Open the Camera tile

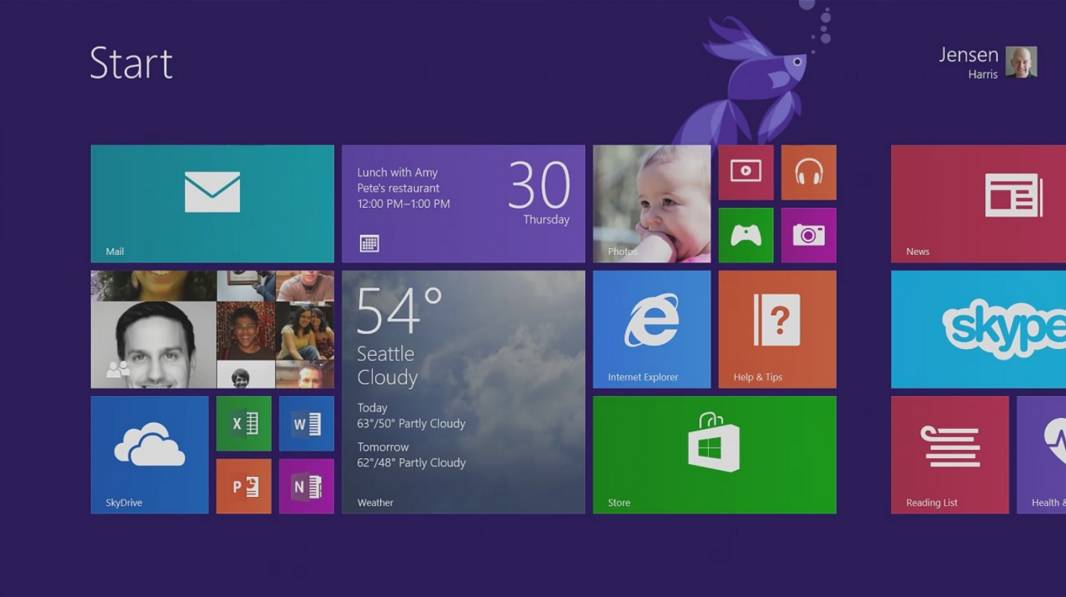[x=808, y=235]
